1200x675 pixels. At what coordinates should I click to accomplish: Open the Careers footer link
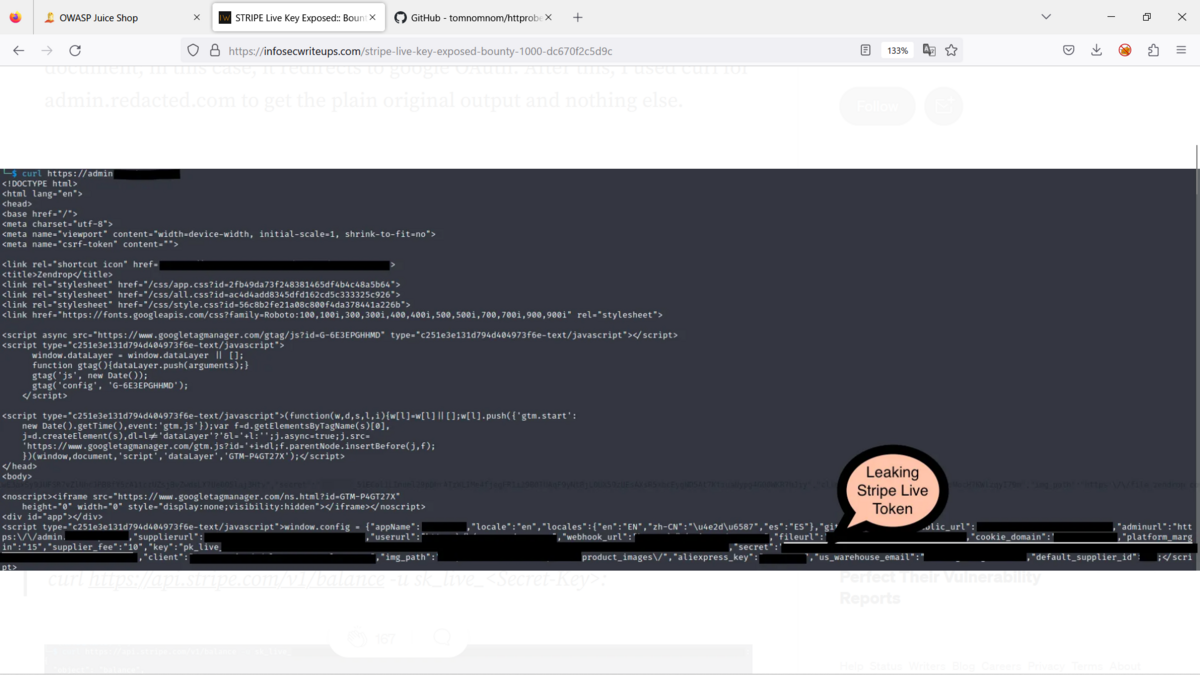[x=1001, y=666]
